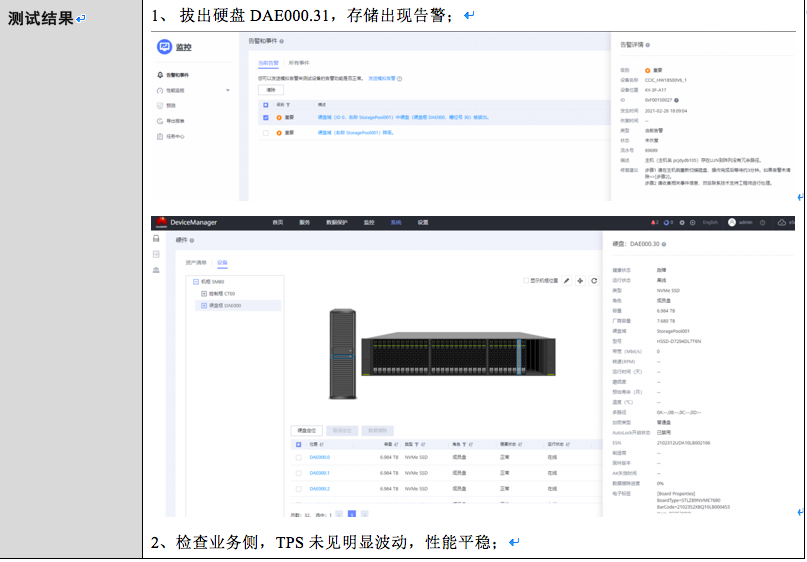Viewport: 807px width, 562px height.
Task: Click cabinet tower image
Action: click(342, 354)
